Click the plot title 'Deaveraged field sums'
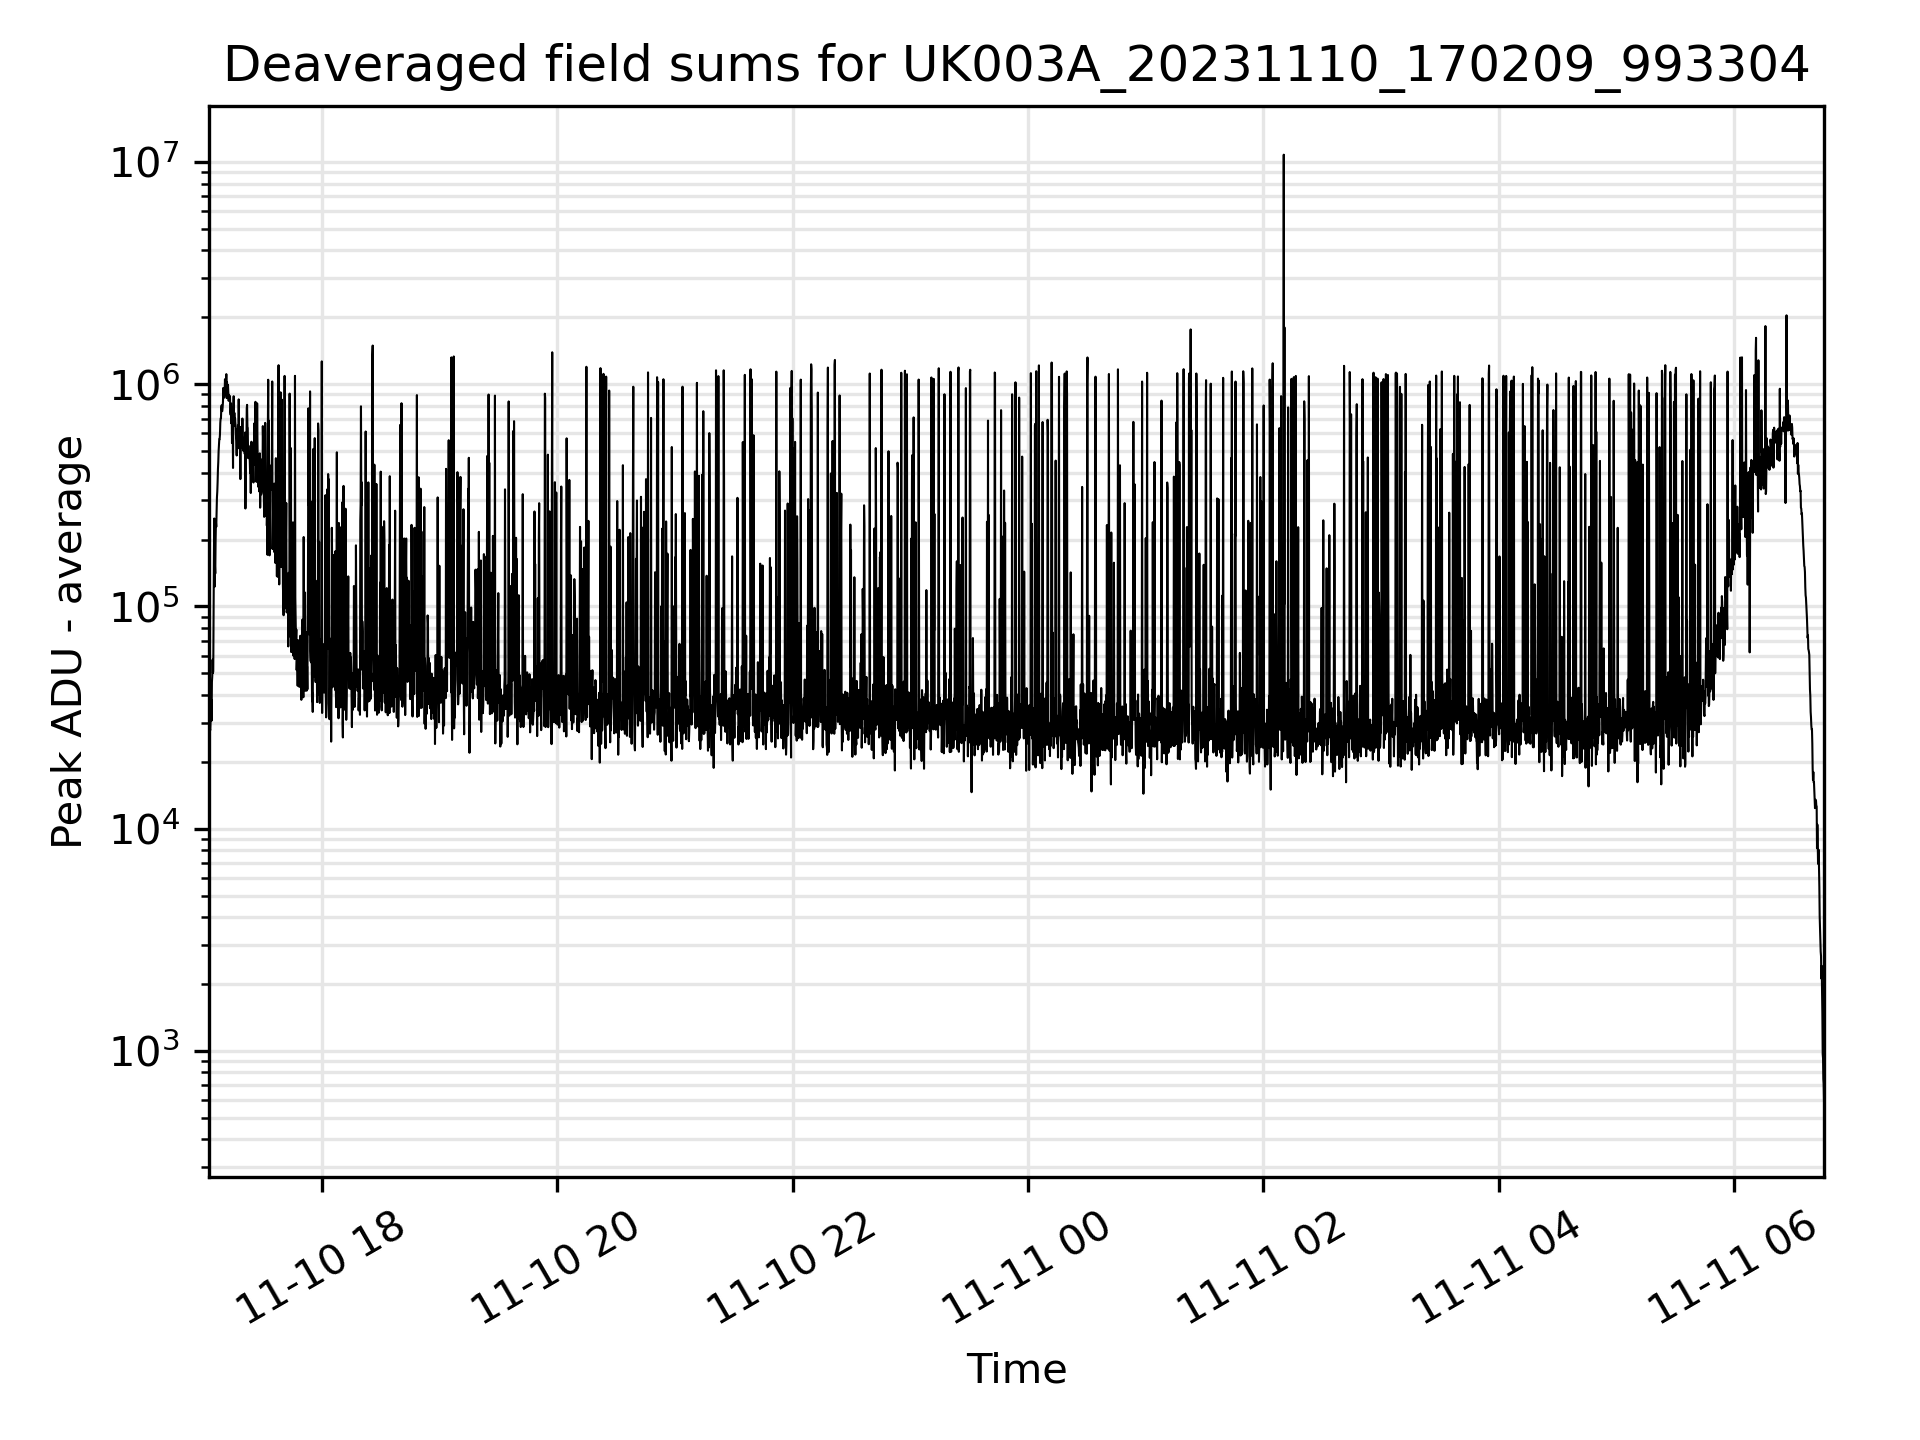The height and width of the screenshot is (1440, 1920). 511,67
